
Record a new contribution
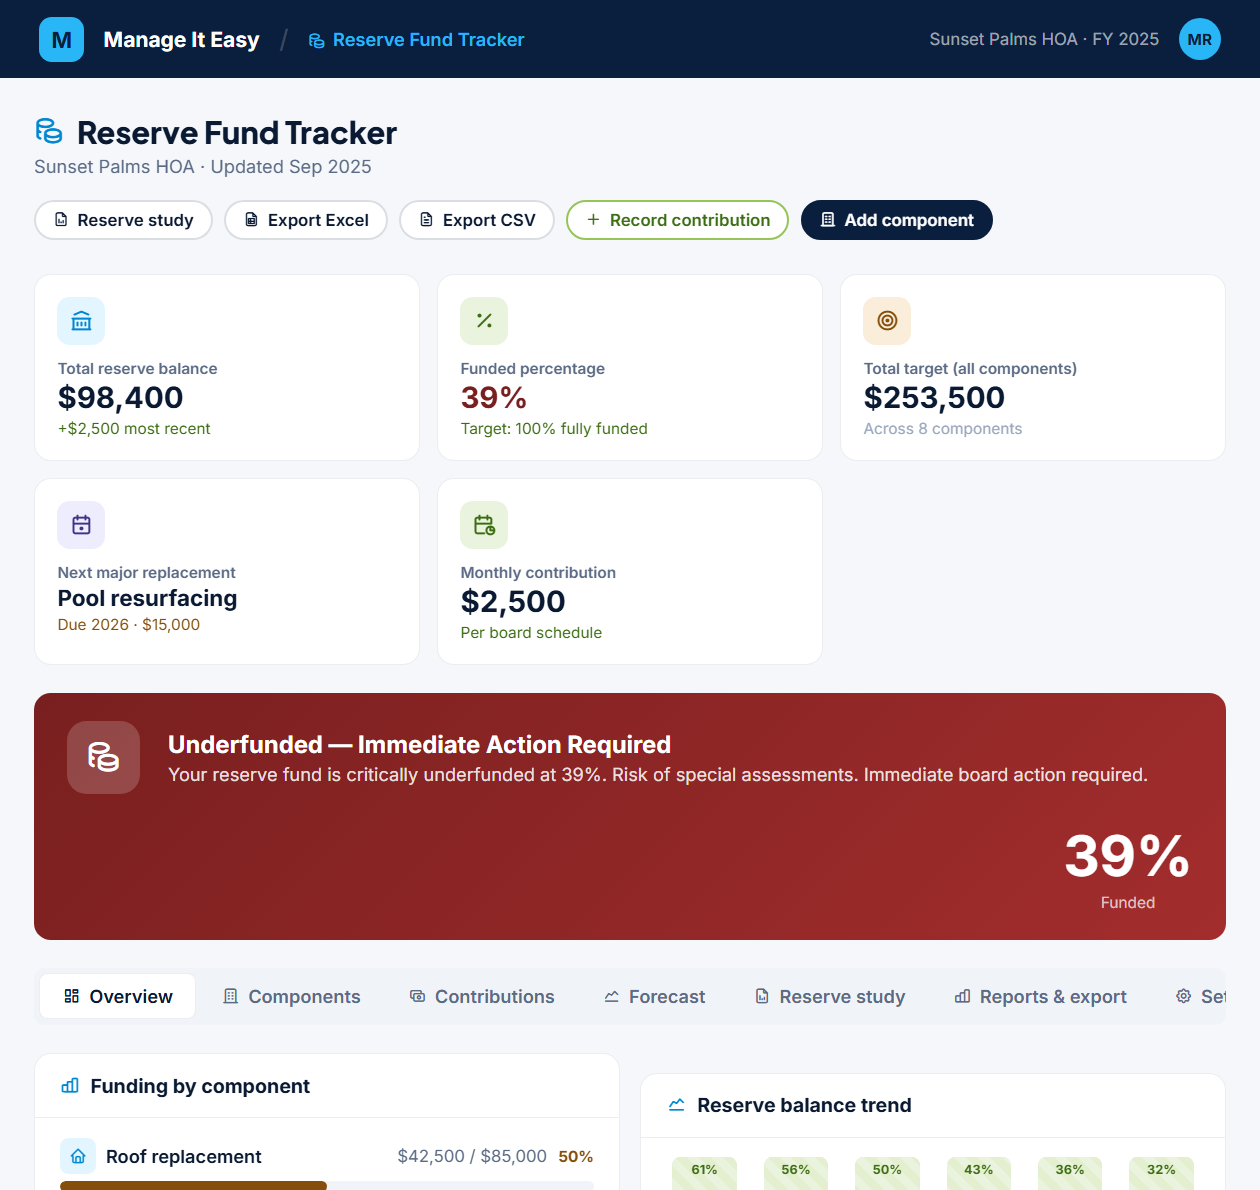pyautogui.click(x=677, y=220)
